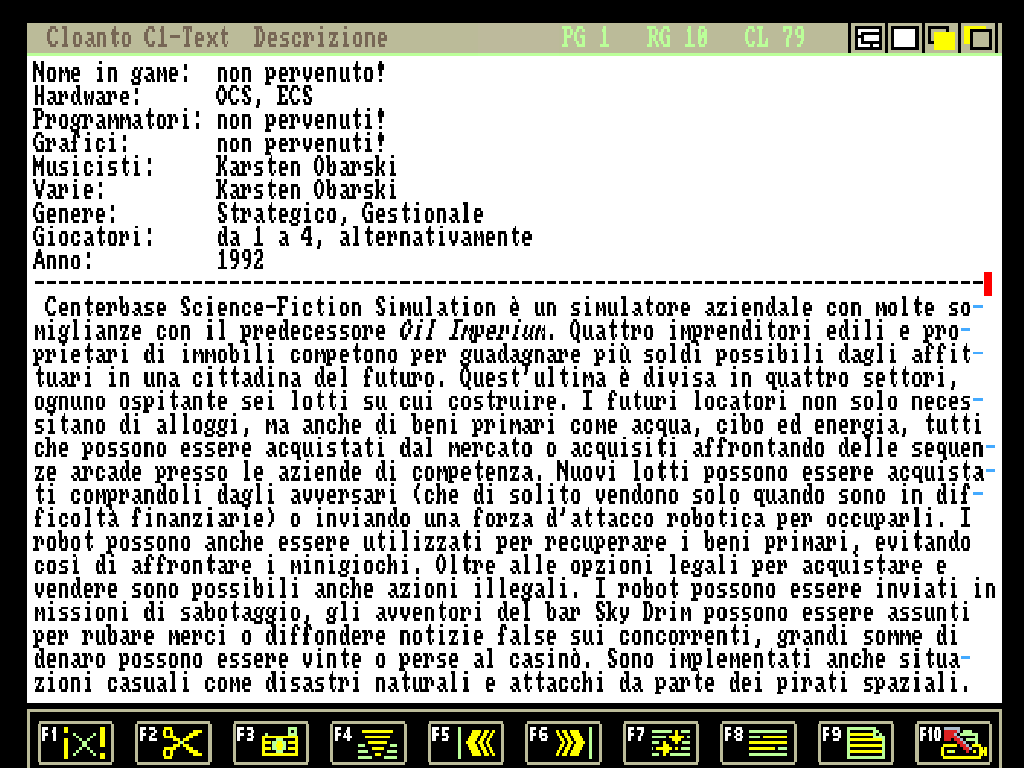
Task: Click the F2 scissors cut icon
Action: click(173, 742)
